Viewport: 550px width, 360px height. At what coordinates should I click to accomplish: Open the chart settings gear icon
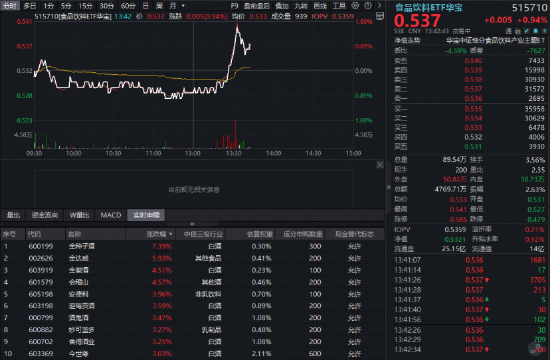click(x=355, y=6)
